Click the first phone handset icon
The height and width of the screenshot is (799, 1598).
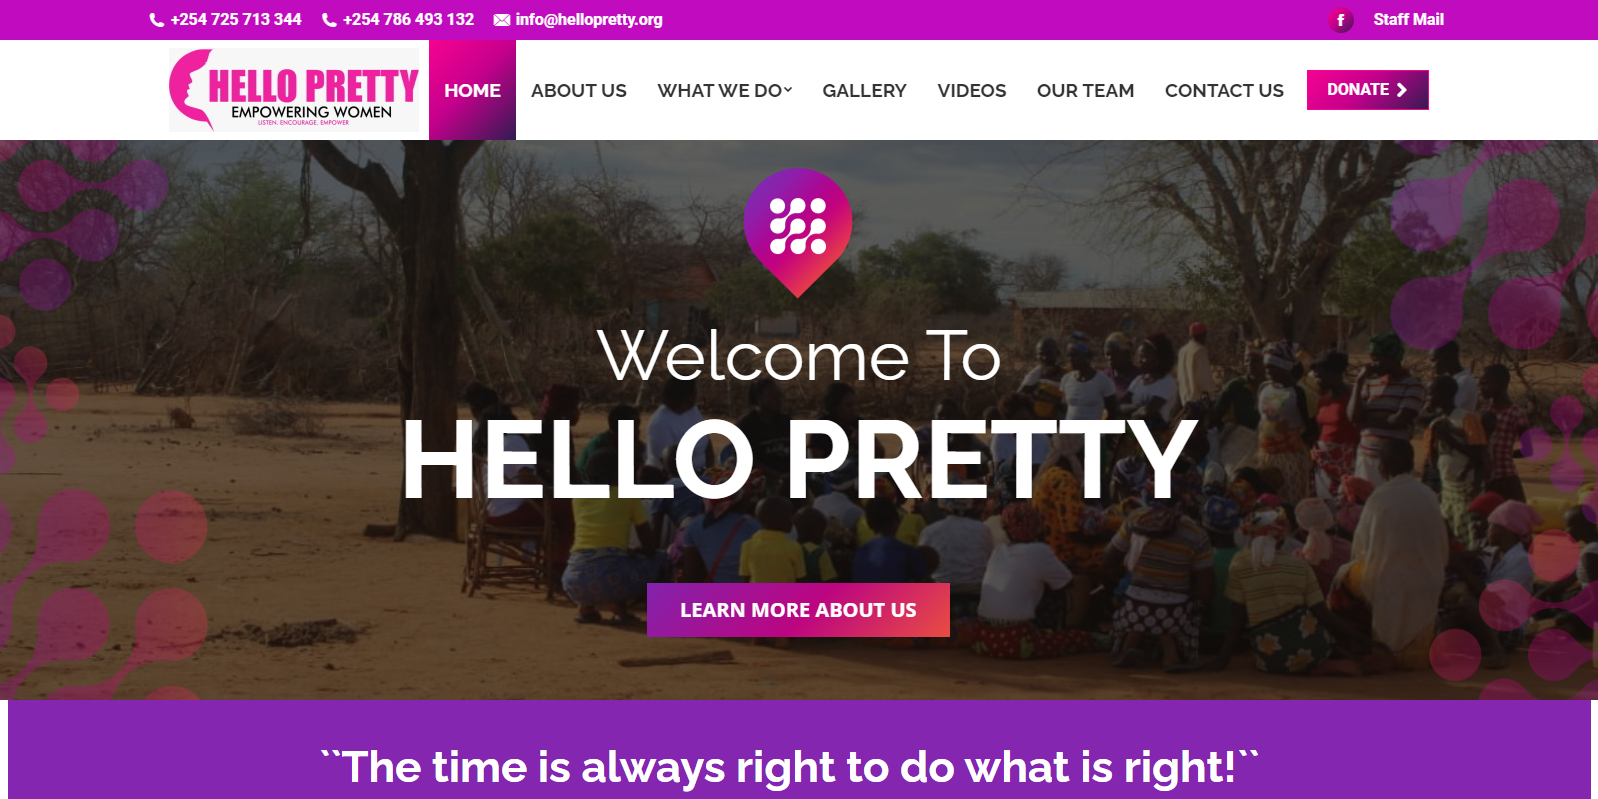(x=157, y=20)
